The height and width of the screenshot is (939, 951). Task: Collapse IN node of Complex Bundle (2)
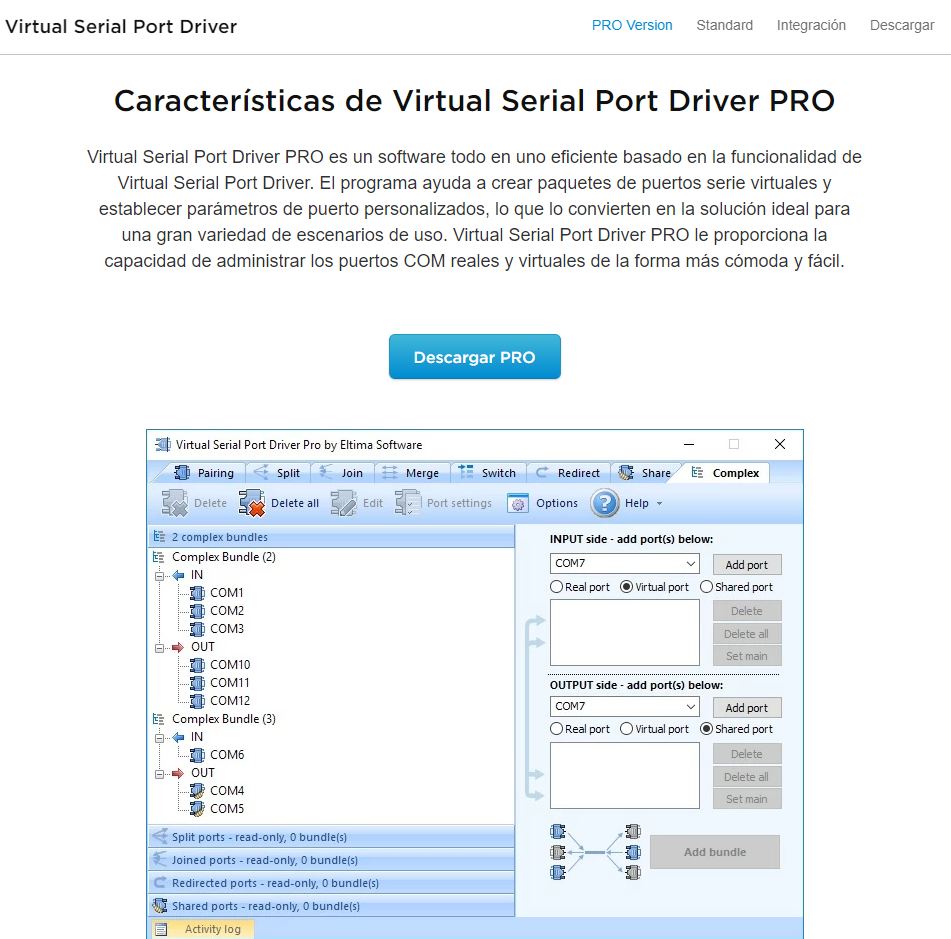click(159, 576)
